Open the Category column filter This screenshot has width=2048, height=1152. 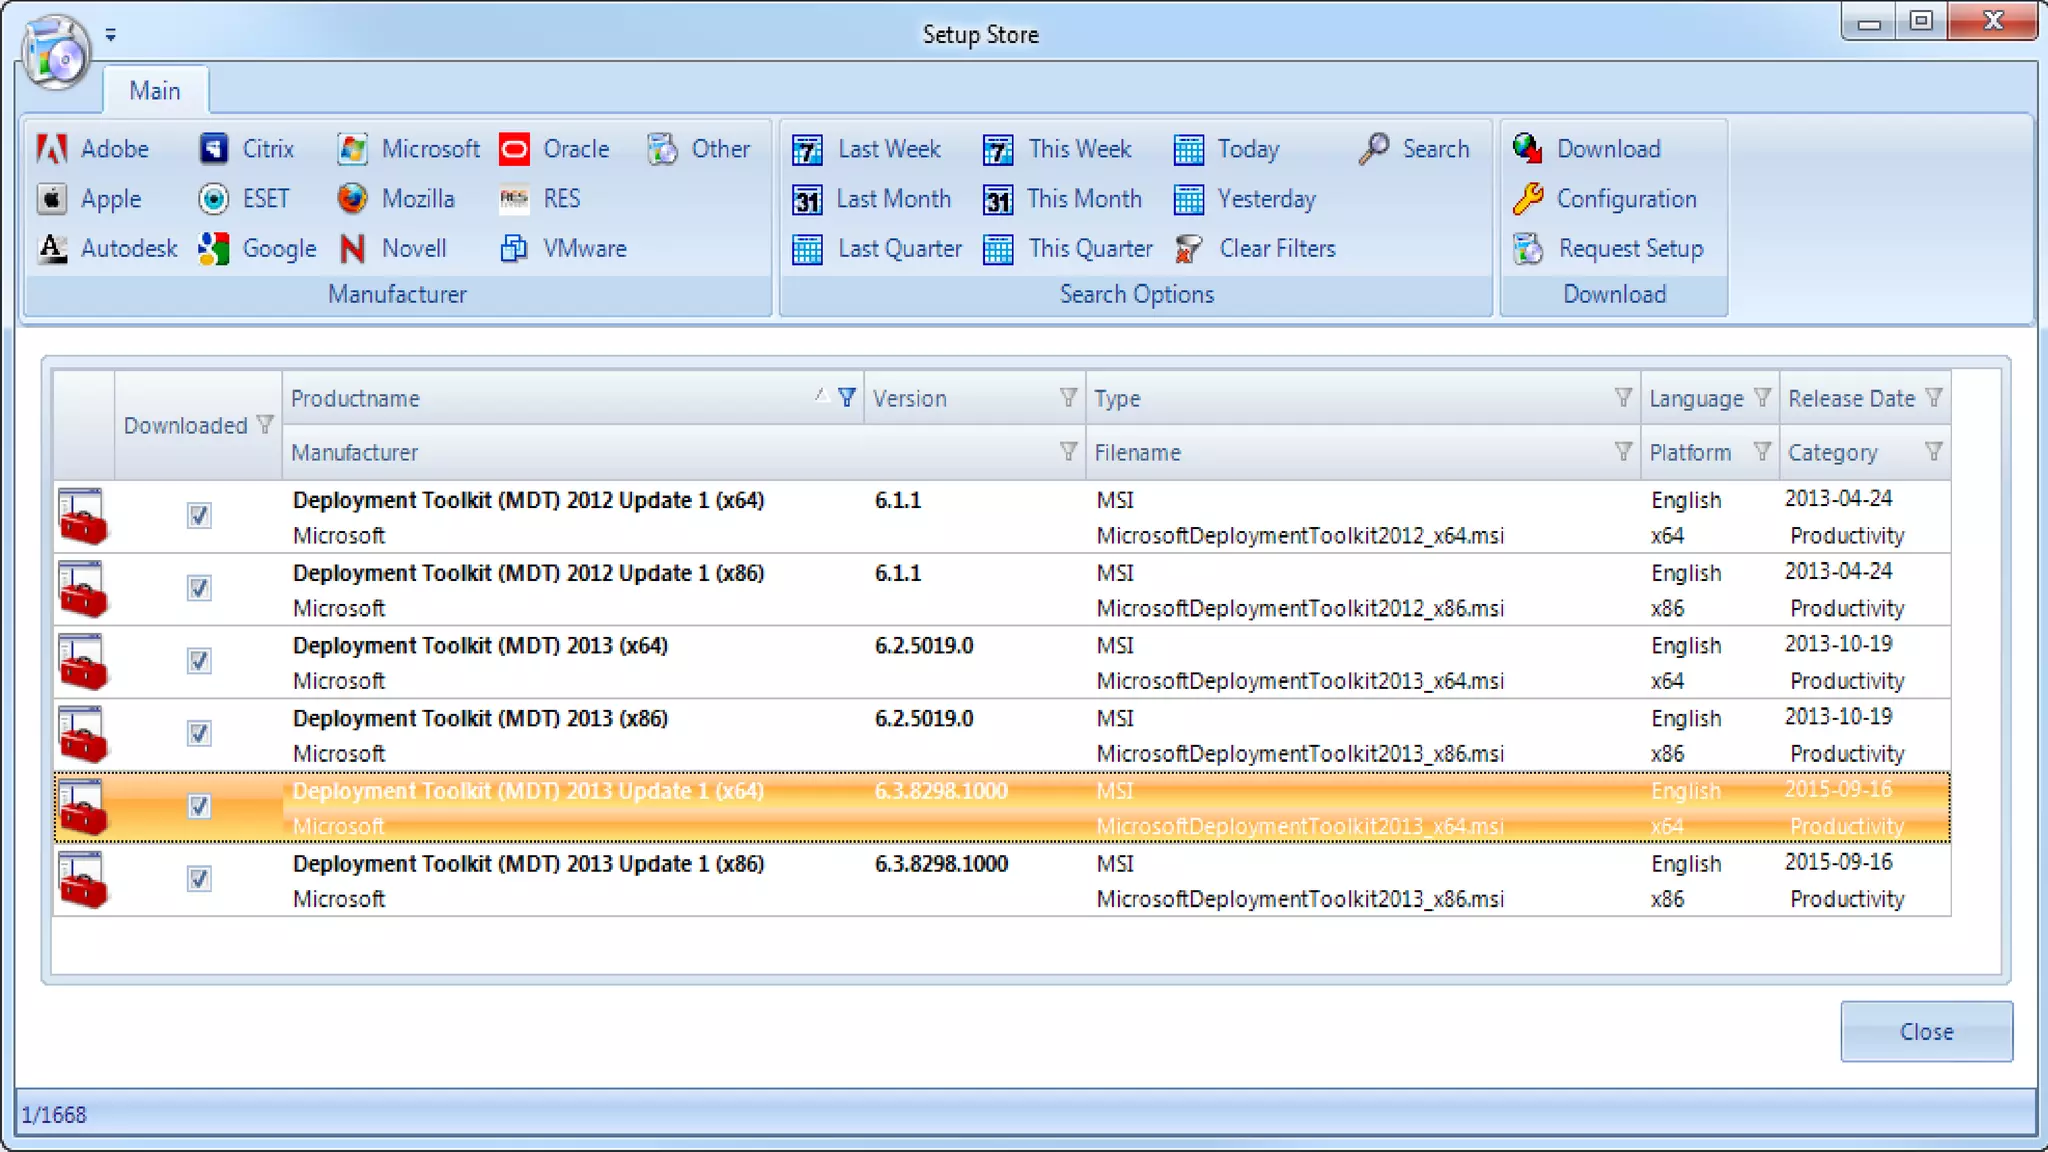click(x=1934, y=452)
